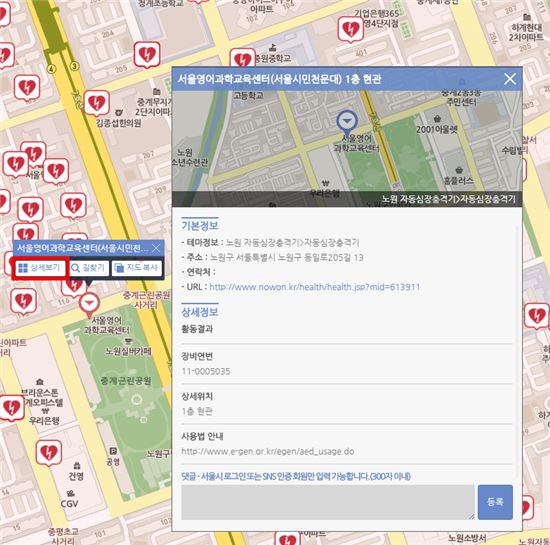Click the detail panel vertical scrollbar
This screenshot has height=545, width=550.
point(517,351)
